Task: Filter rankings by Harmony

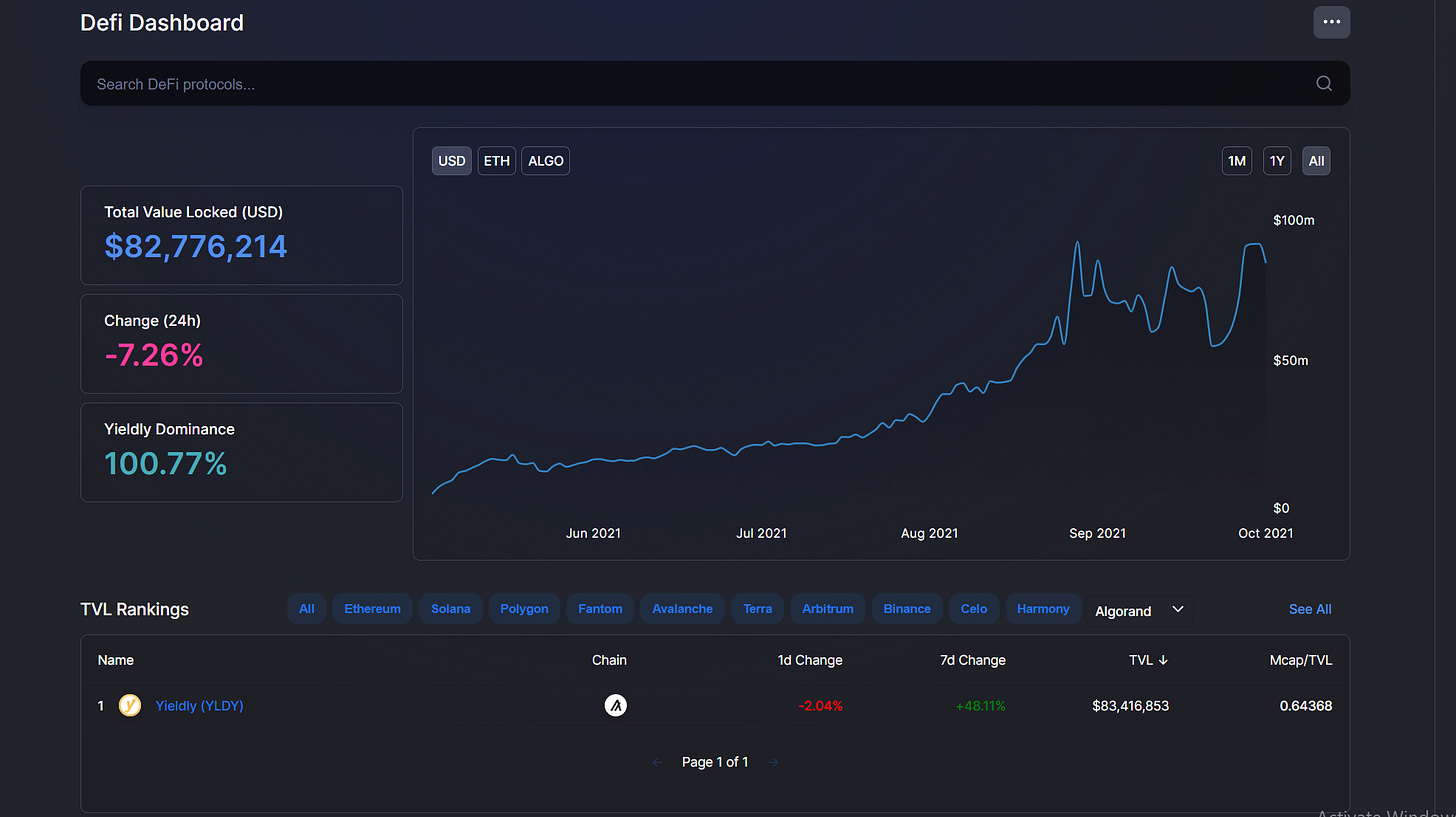Action: (1043, 609)
